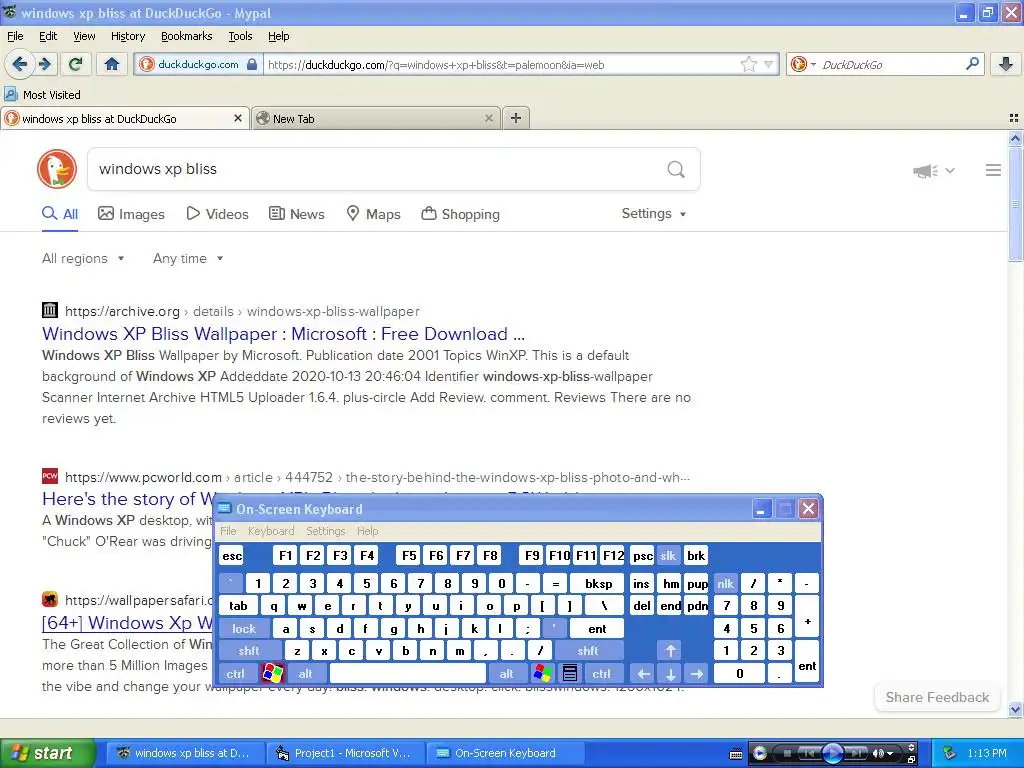
Task: Open the Settings dropdown on results page
Action: click(x=654, y=214)
